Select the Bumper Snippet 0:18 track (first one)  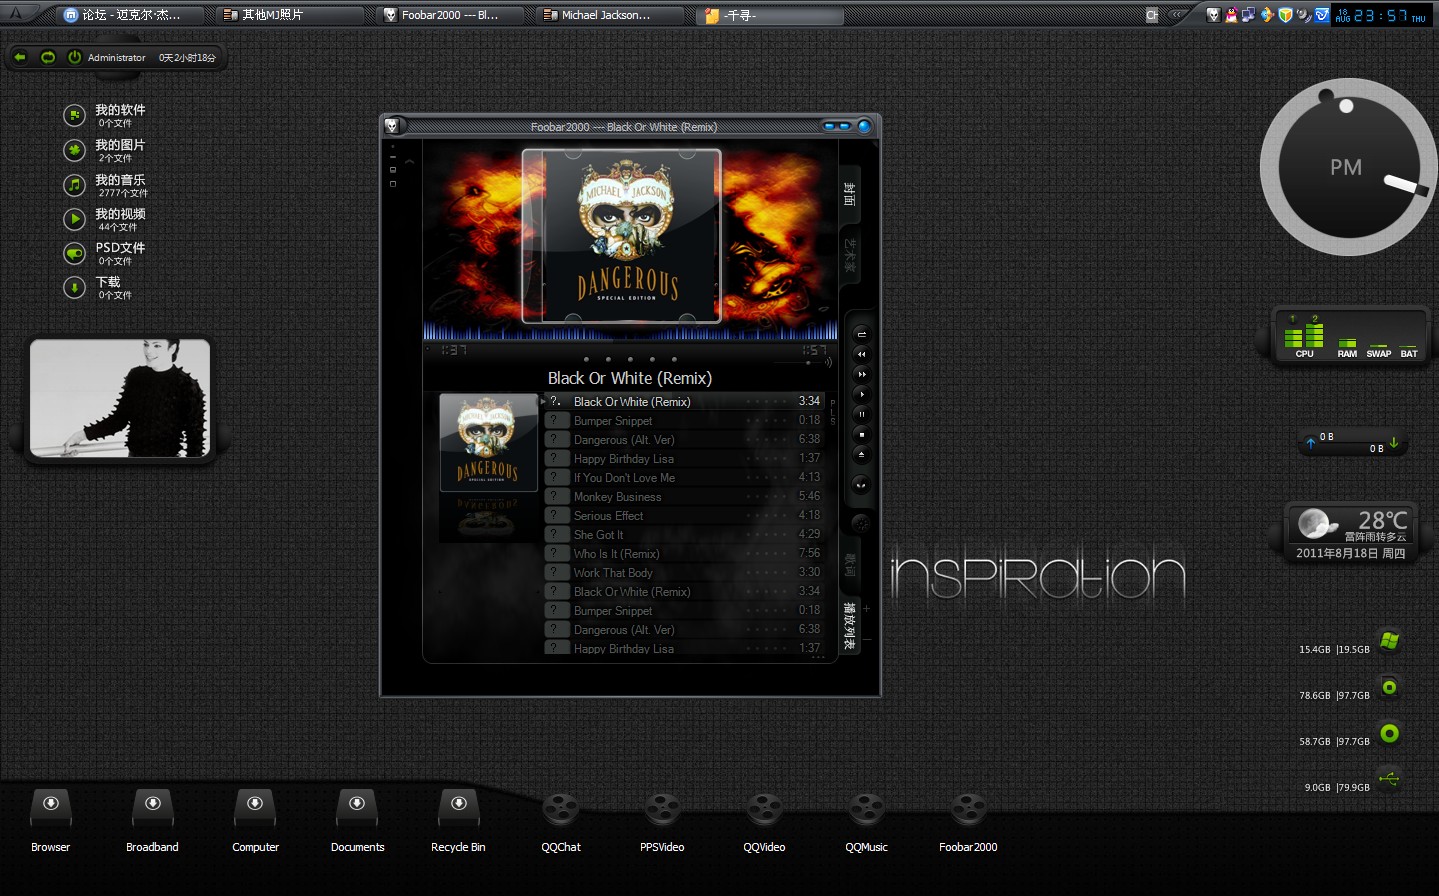683,421
